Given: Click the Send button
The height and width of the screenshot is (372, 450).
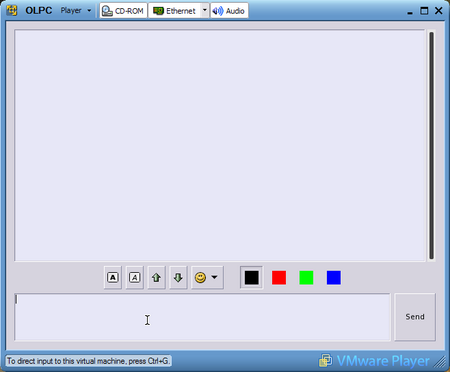Looking at the screenshot, I should [415, 317].
